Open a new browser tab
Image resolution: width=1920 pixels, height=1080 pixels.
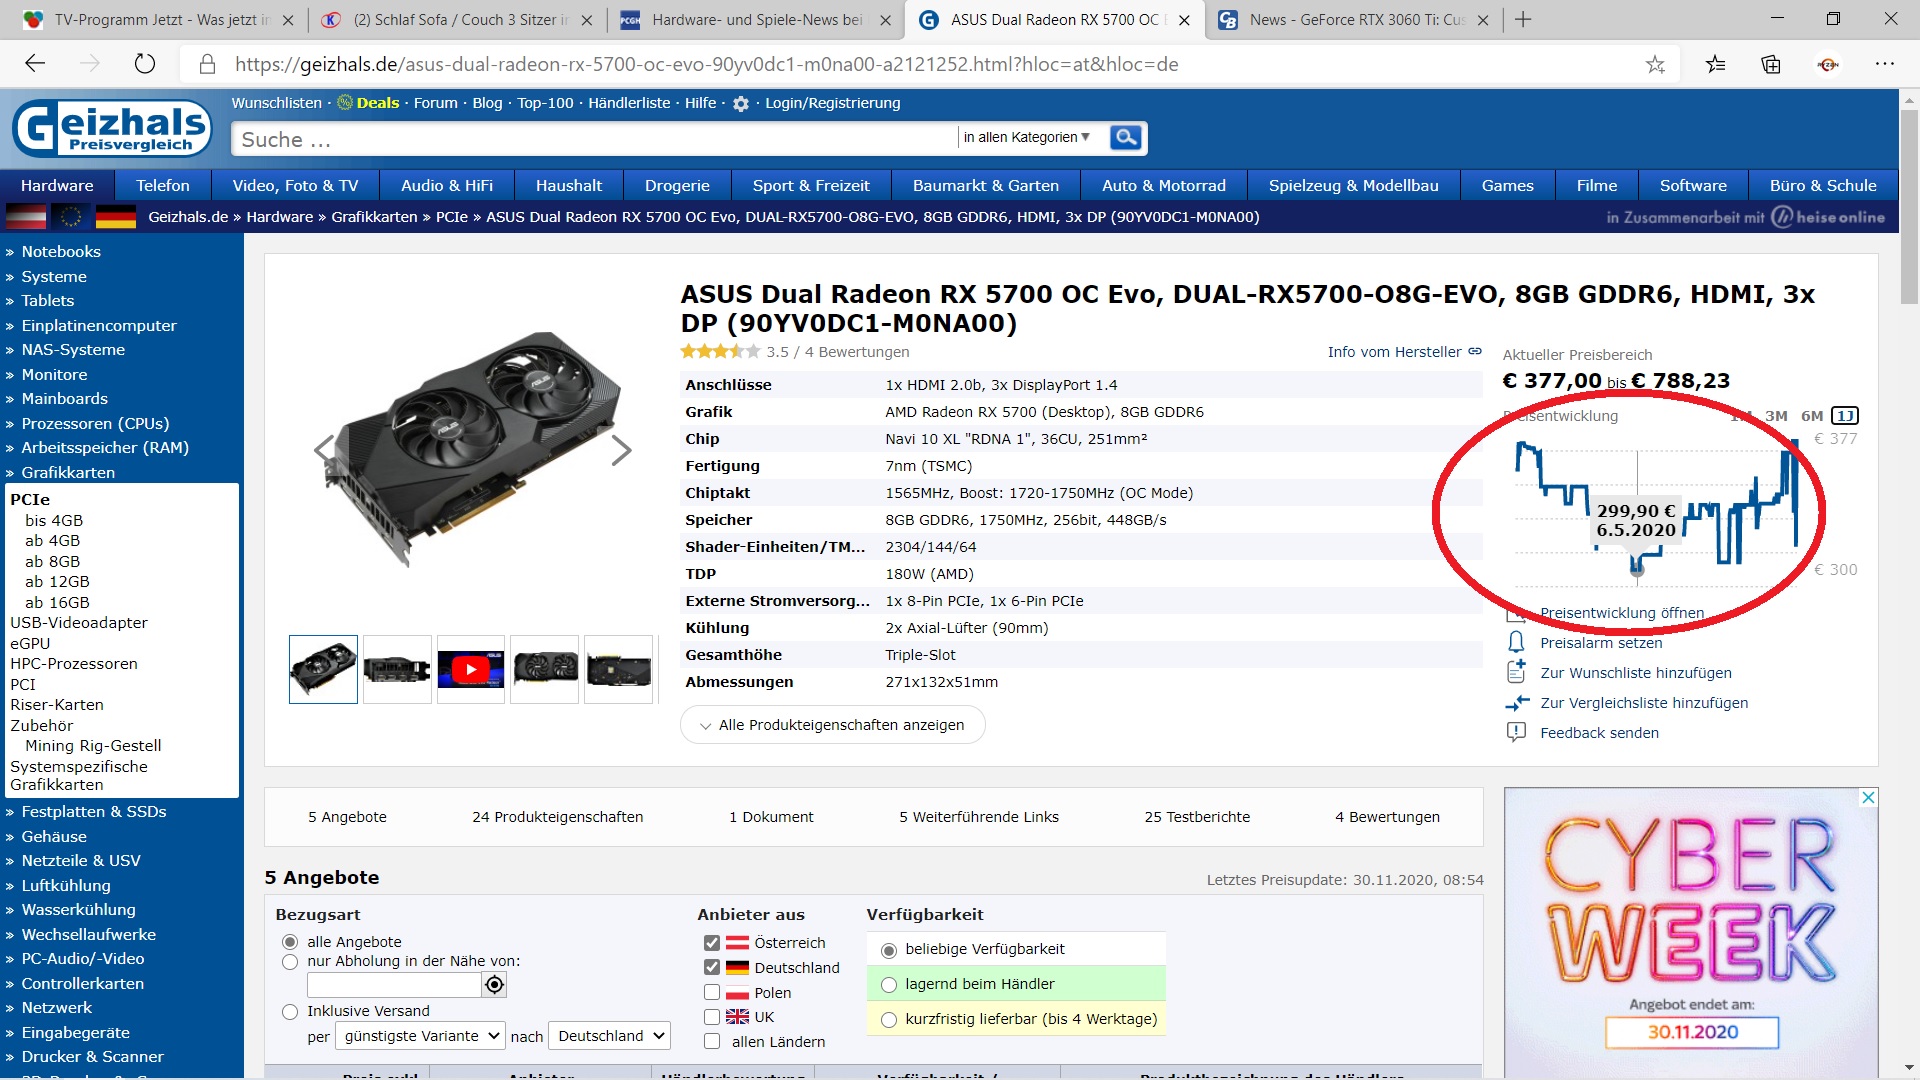1523,20
